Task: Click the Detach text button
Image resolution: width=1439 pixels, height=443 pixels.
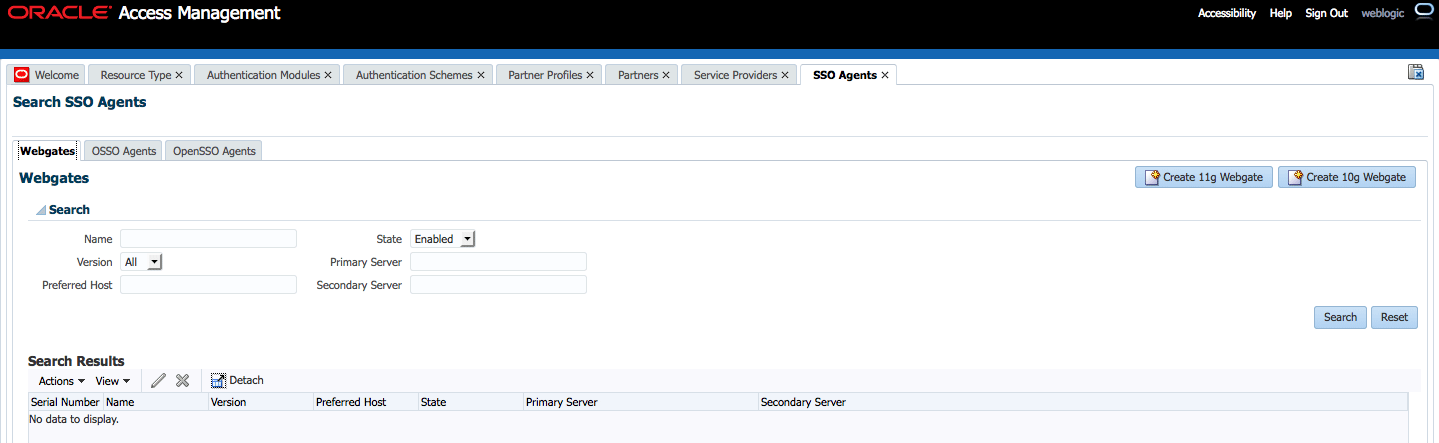Action: coord(247,380)
